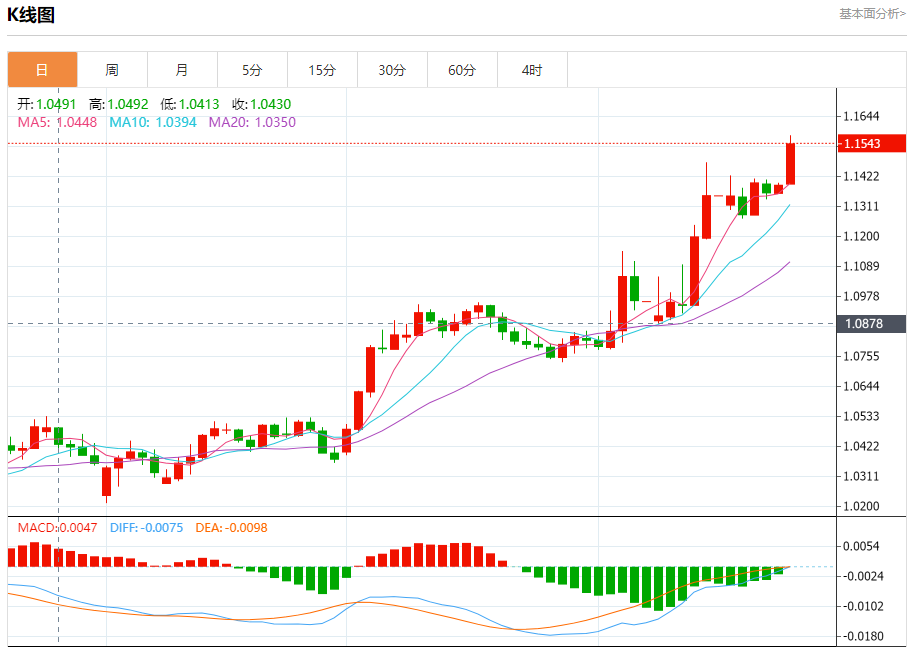Click the MA10: 1.0394 legend
The width and height of the screenshot is (909, 647).
tap(153, 122)
